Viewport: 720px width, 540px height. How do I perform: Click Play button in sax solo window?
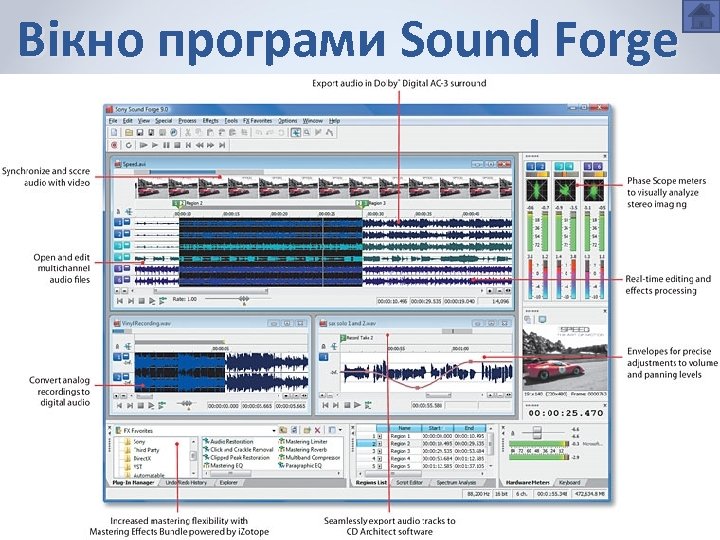click(357, 405)
